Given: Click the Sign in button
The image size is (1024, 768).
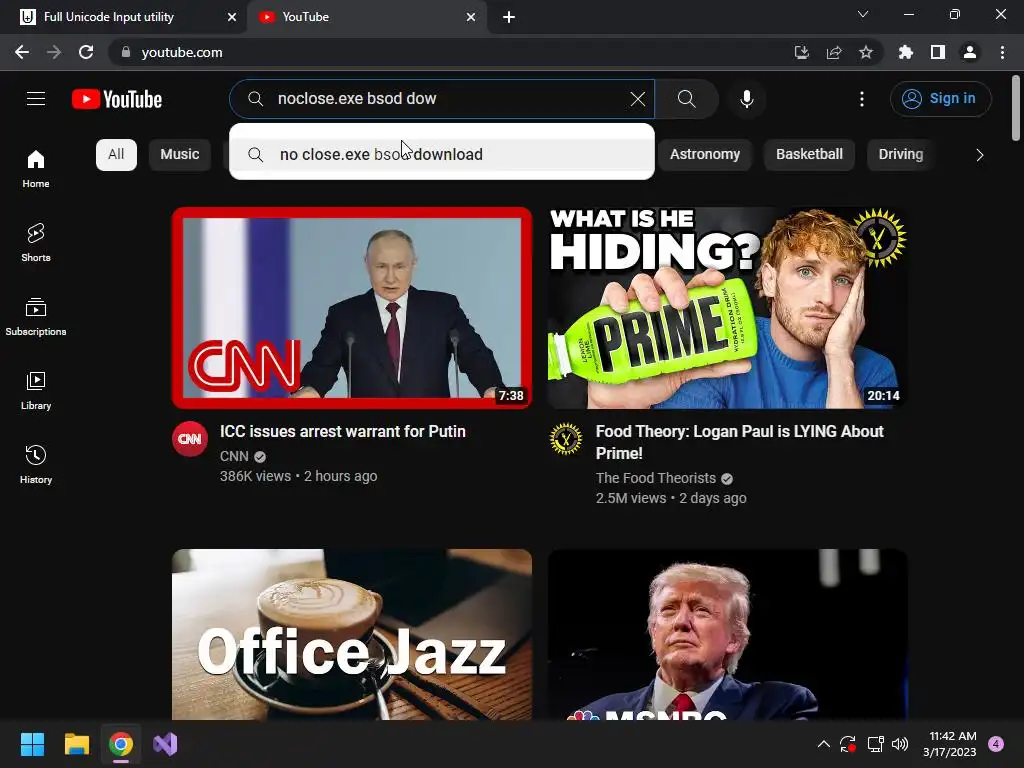Looking at the screenshot, I should coord(940,99).
